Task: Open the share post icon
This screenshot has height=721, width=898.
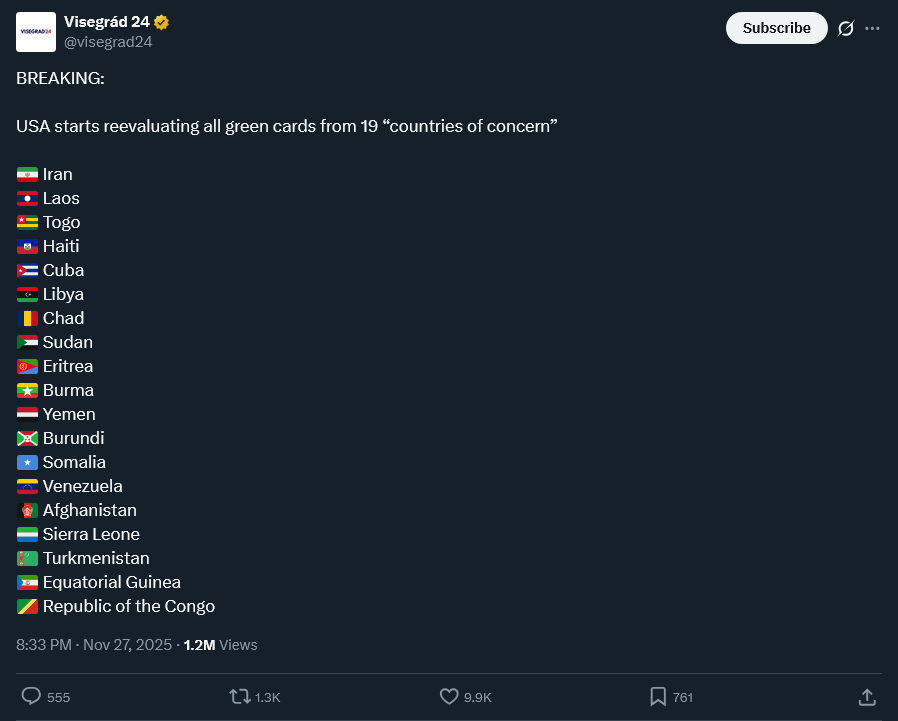Action: [x=867, y=696]
